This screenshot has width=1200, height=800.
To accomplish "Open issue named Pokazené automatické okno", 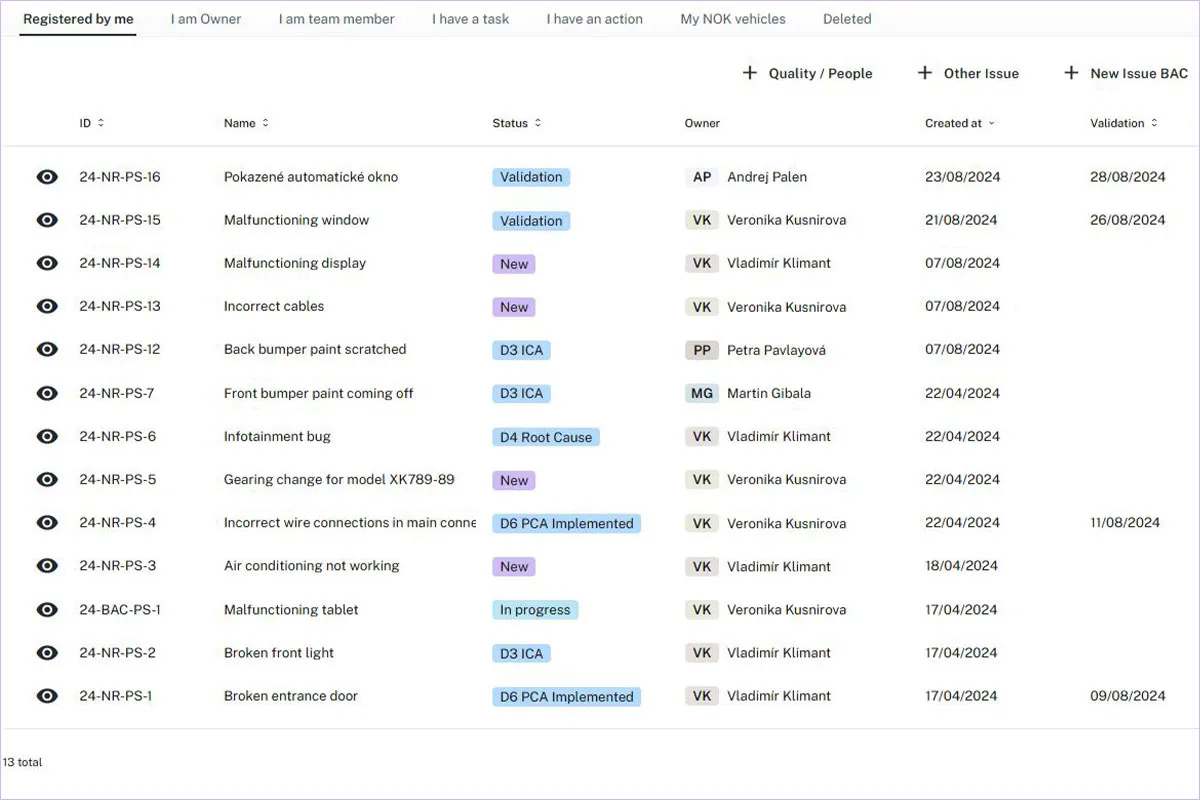I will point(311,177).
